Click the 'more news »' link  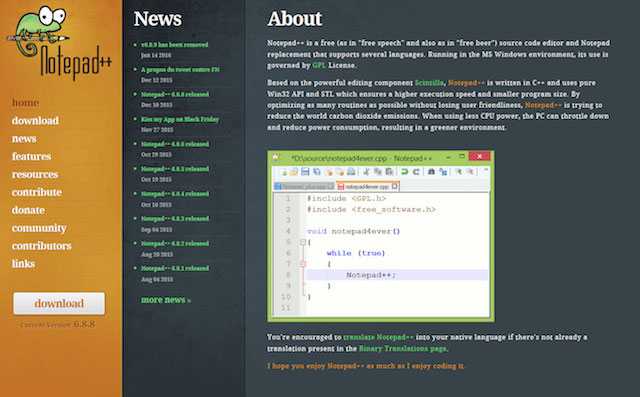tap(166, 300)
